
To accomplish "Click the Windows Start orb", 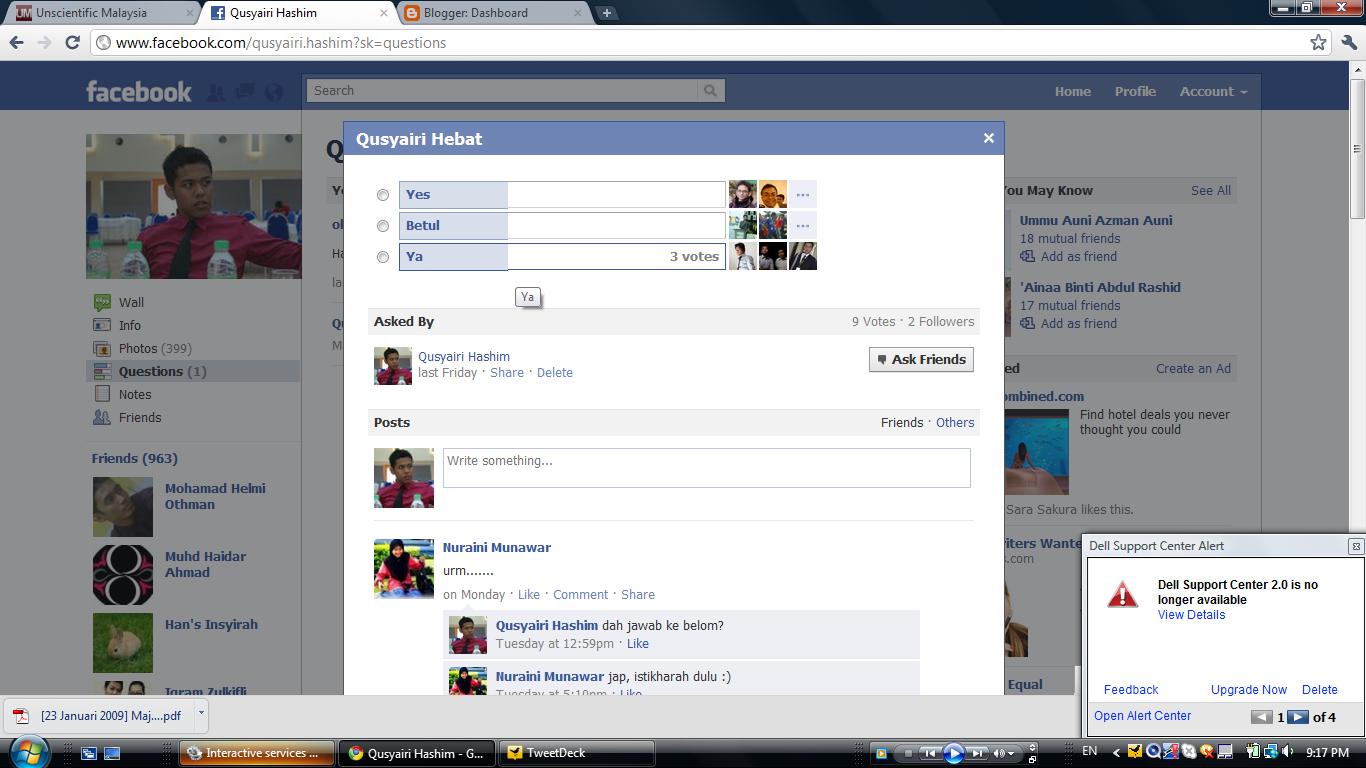I will [27, 751].
